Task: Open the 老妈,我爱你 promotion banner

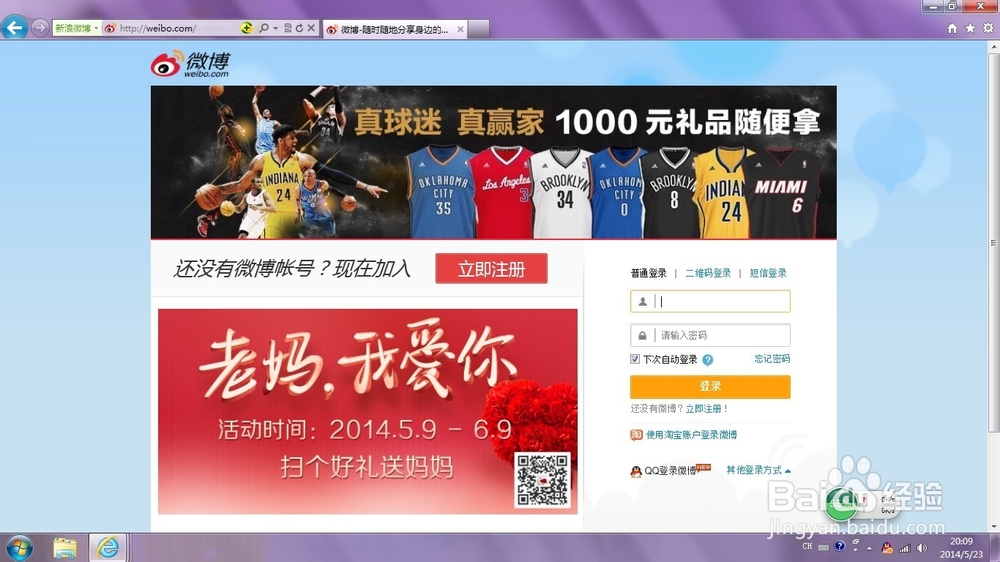Action: (367, 411)
